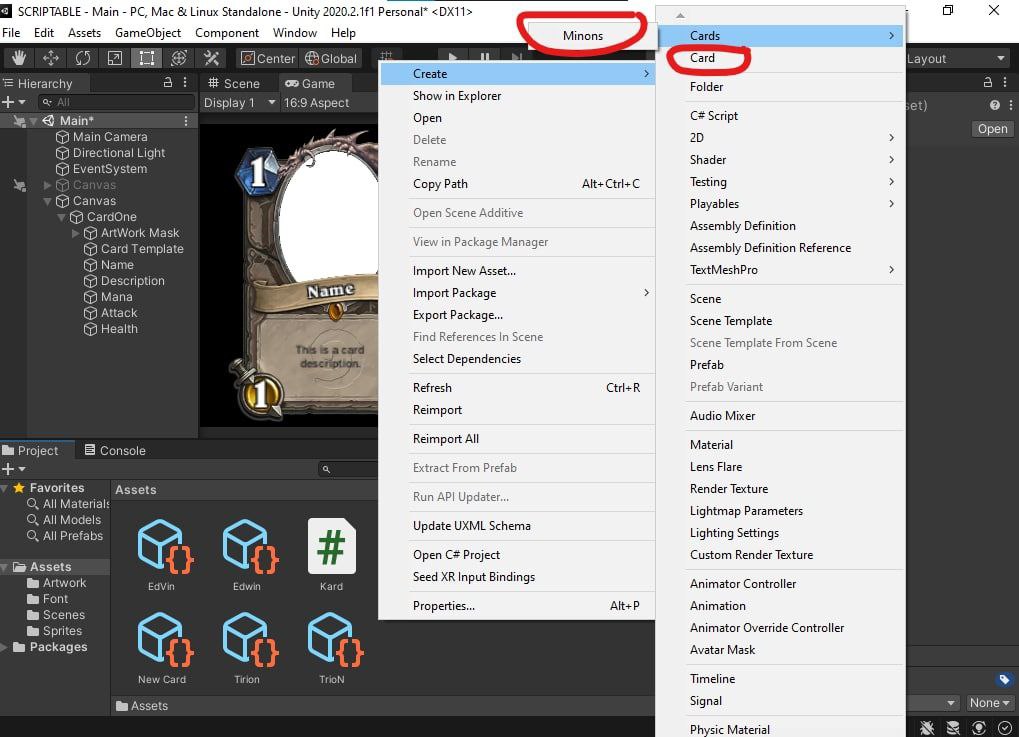Open the Assets menu

click(84, 32)
